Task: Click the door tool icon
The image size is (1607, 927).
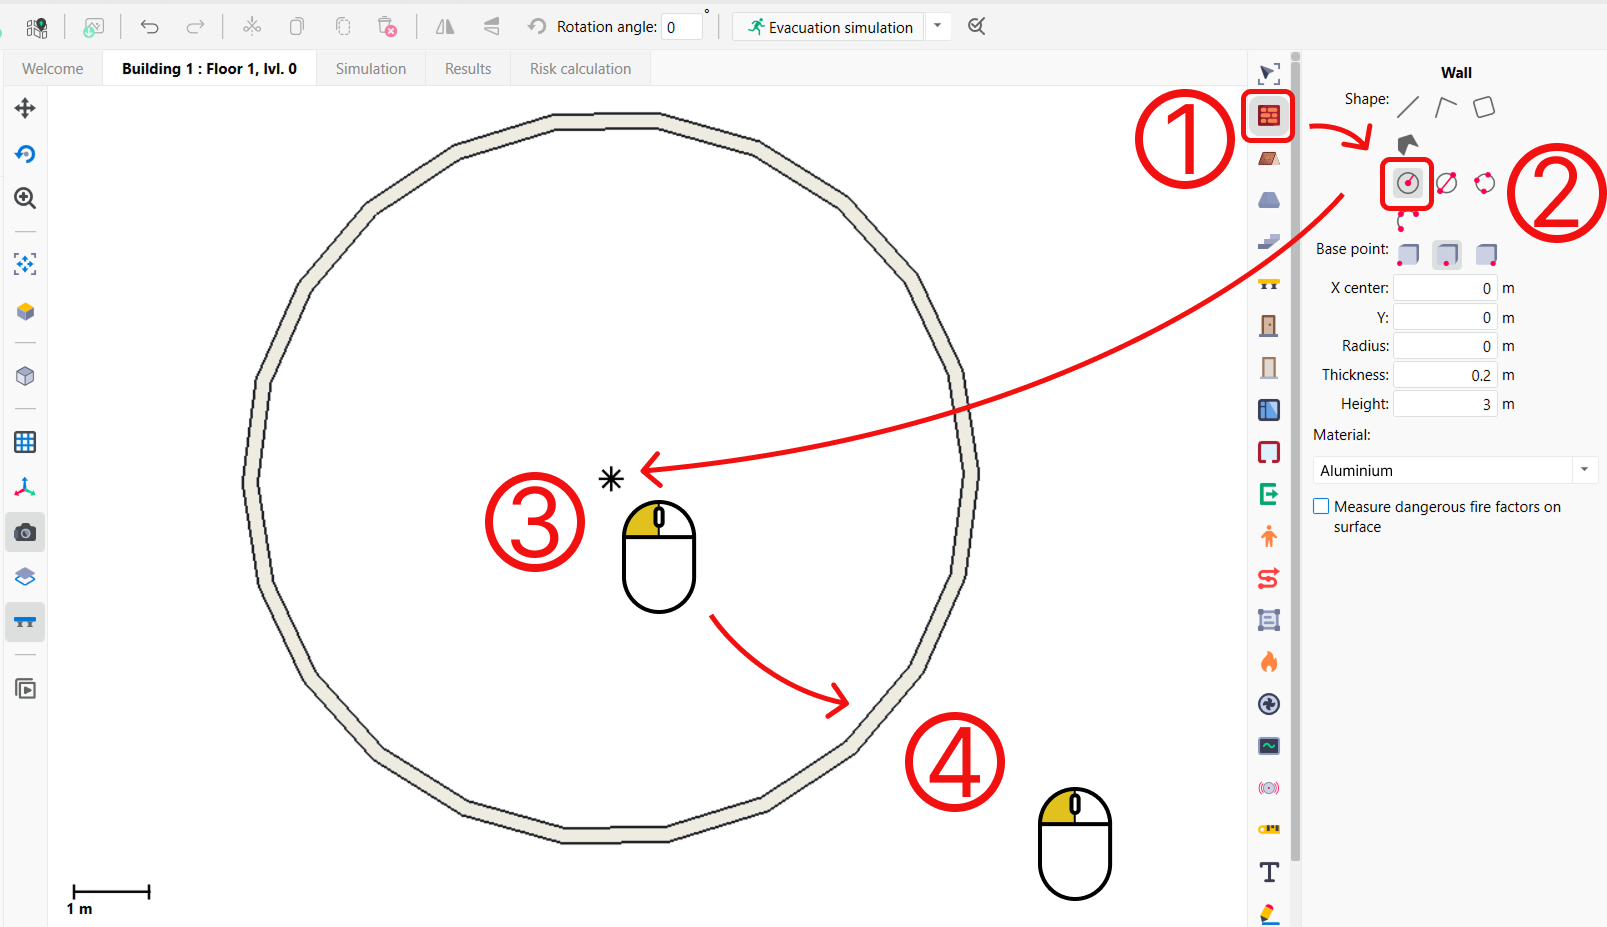Action: click(1268, 325)
